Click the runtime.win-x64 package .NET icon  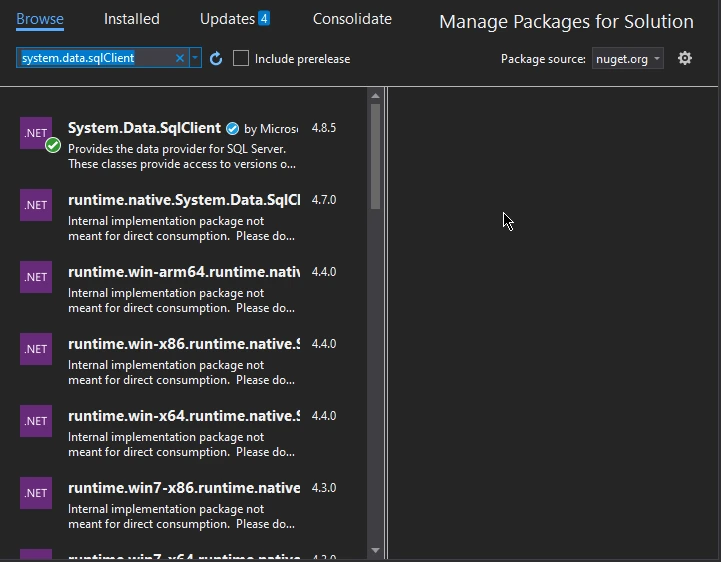pos(36,421)
